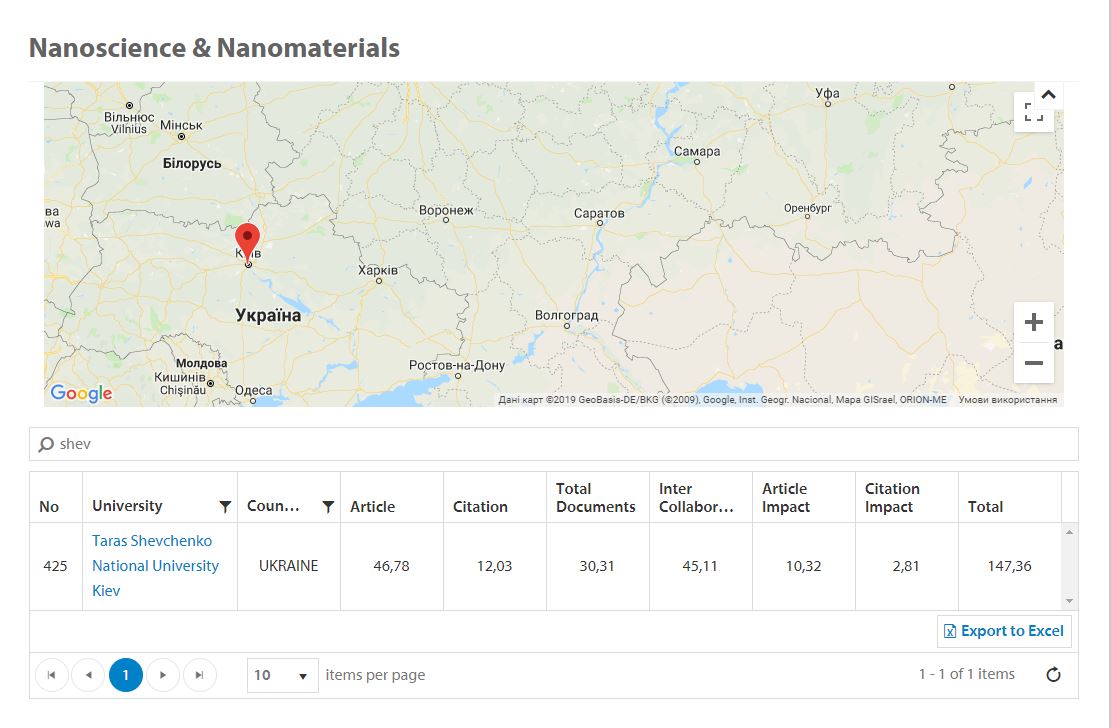Image resolution: width=1111 pixels, height=728 pixels.
Task: Click the Мінськ city label on map
Action: click(x=181, y=125)
